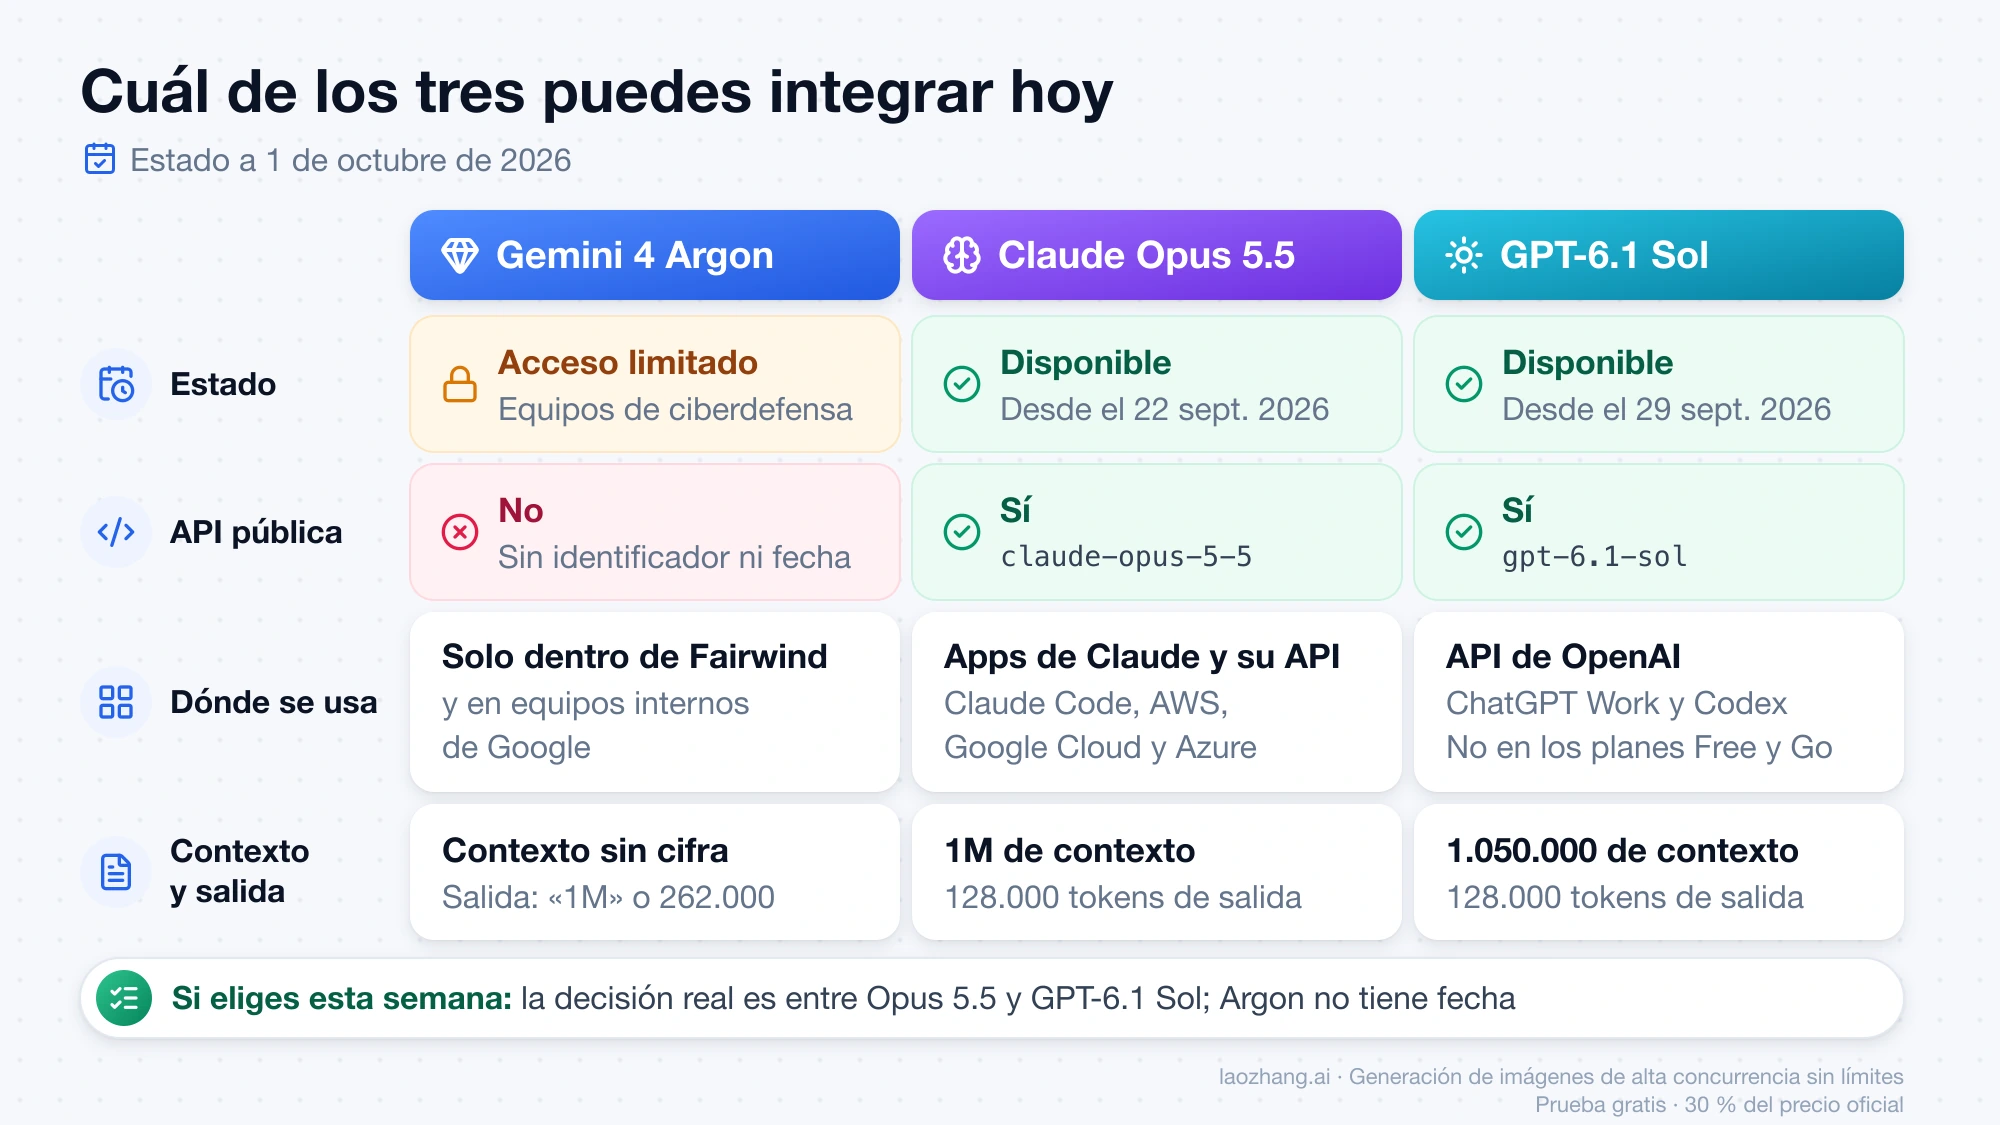
Task: Click Solo dentro de Fairwind cell
Action: pos(655,702)
